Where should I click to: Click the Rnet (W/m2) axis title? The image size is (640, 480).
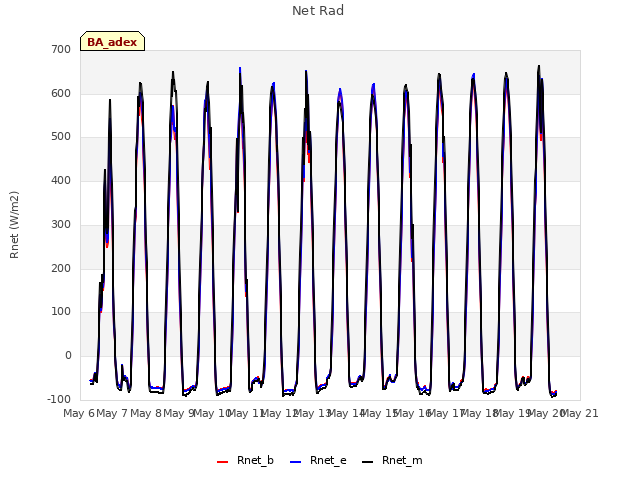14,225
